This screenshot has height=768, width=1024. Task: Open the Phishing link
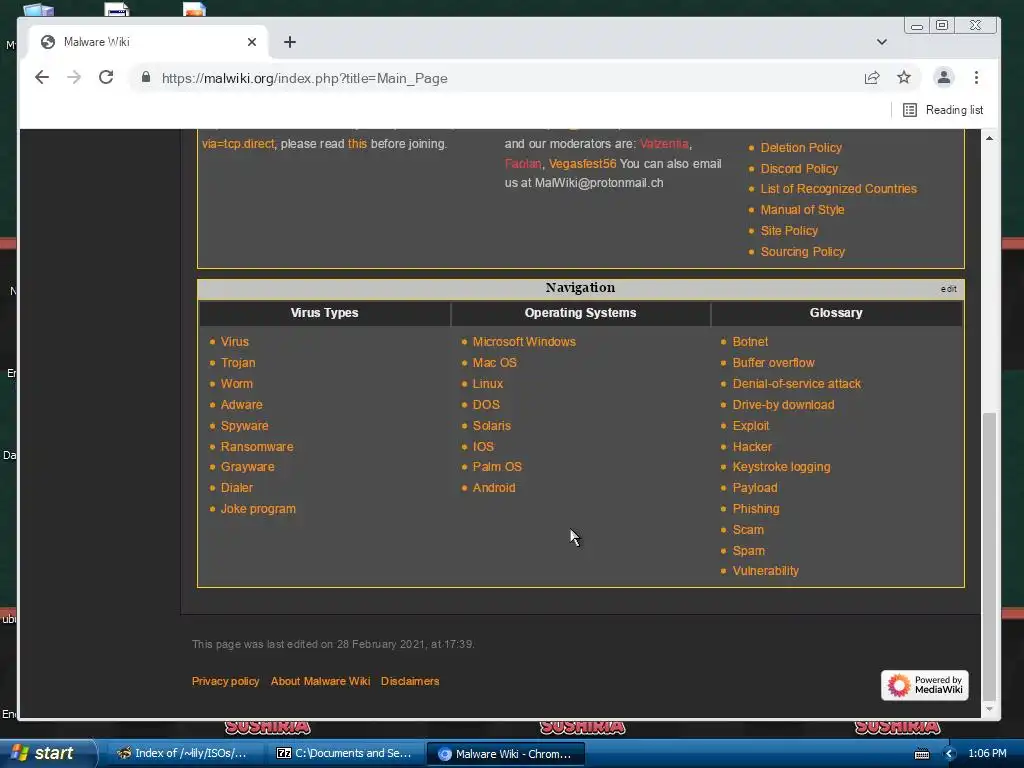click(756, 509)
